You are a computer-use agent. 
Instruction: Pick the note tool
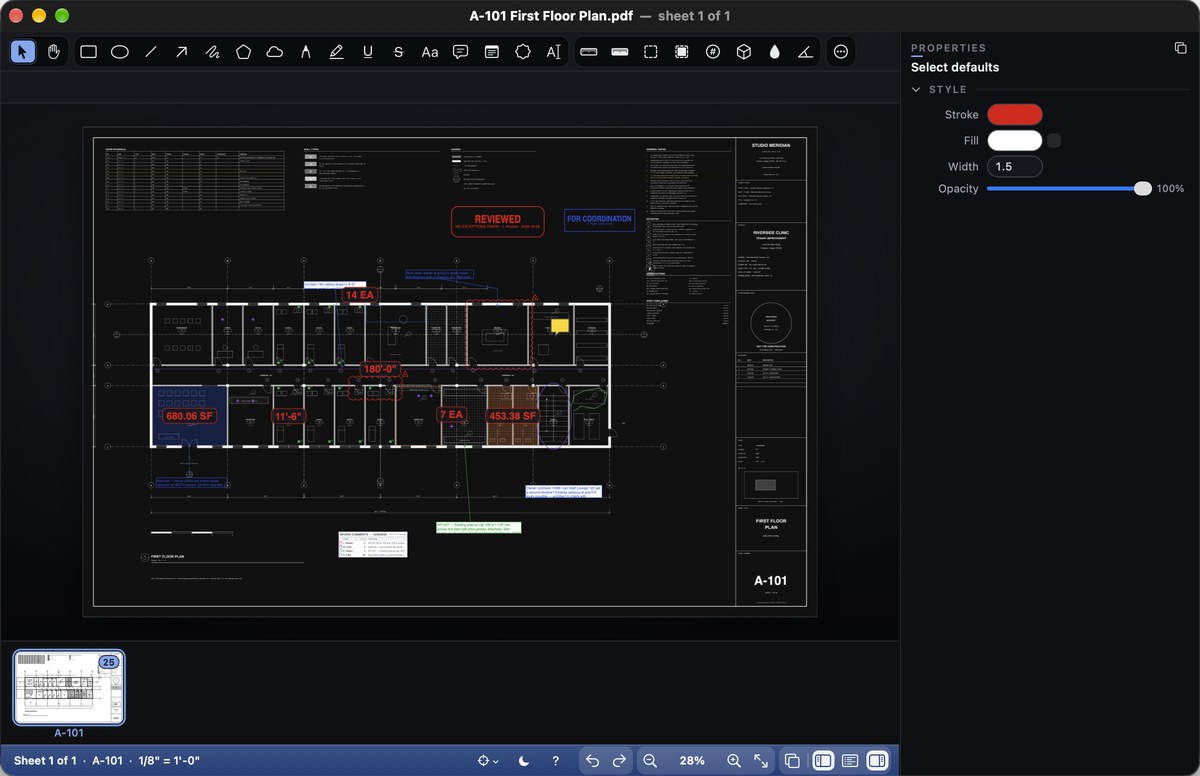click(492, 52)
